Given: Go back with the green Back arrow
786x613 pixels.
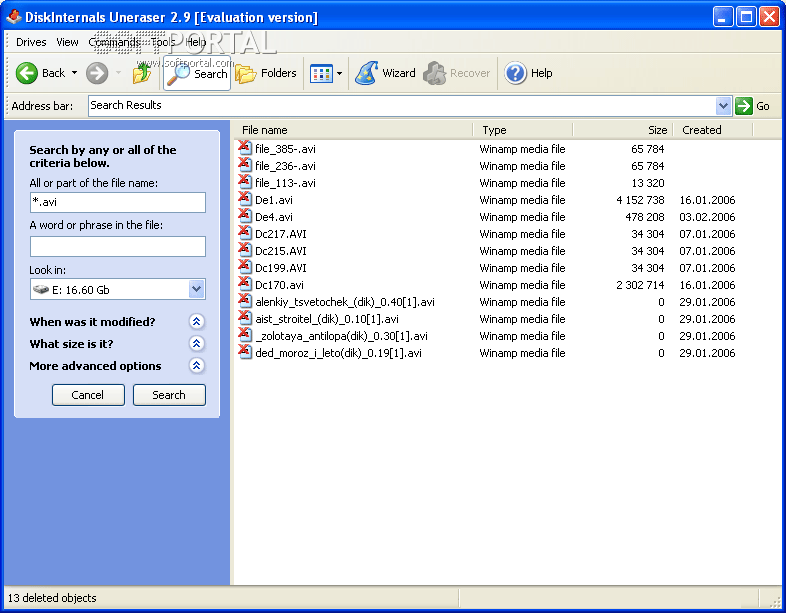Looking at the screenshot, I should click(x=27, y=73).
